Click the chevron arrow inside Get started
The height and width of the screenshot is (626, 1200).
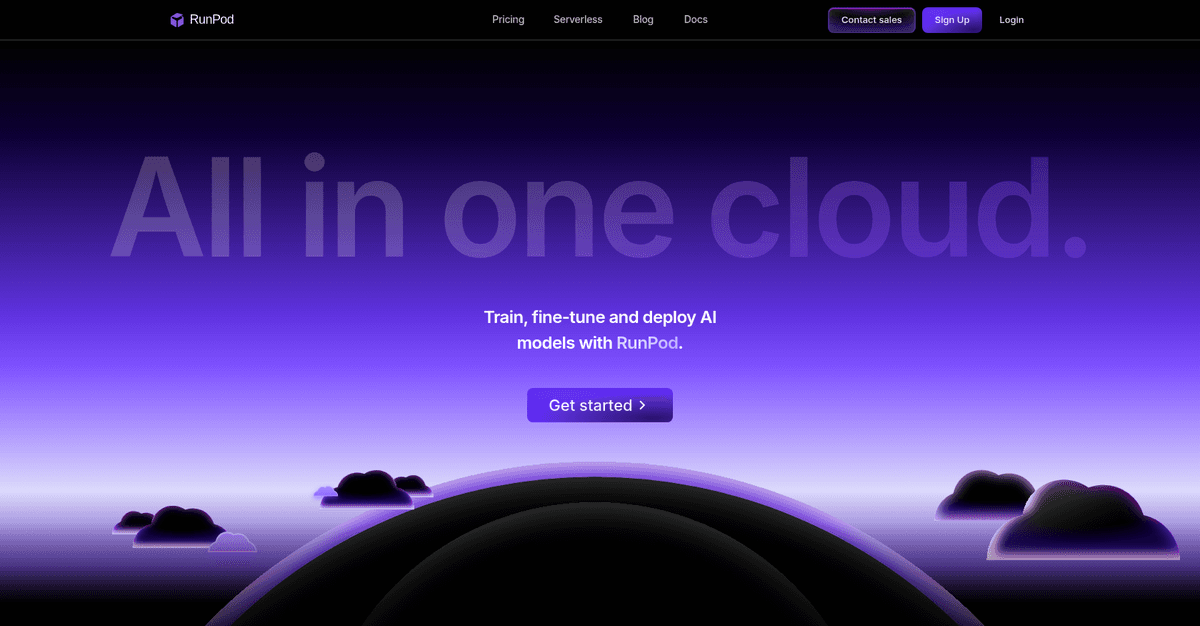(x=643, y=406)
